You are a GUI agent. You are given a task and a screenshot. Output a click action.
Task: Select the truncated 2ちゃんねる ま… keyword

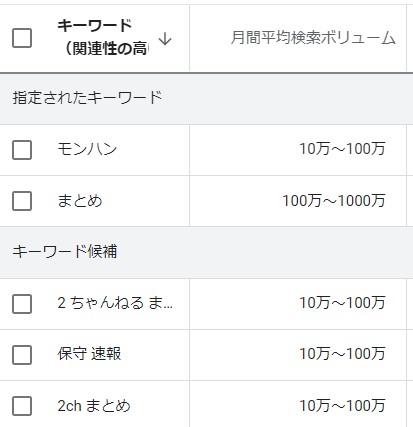[115, 303]
